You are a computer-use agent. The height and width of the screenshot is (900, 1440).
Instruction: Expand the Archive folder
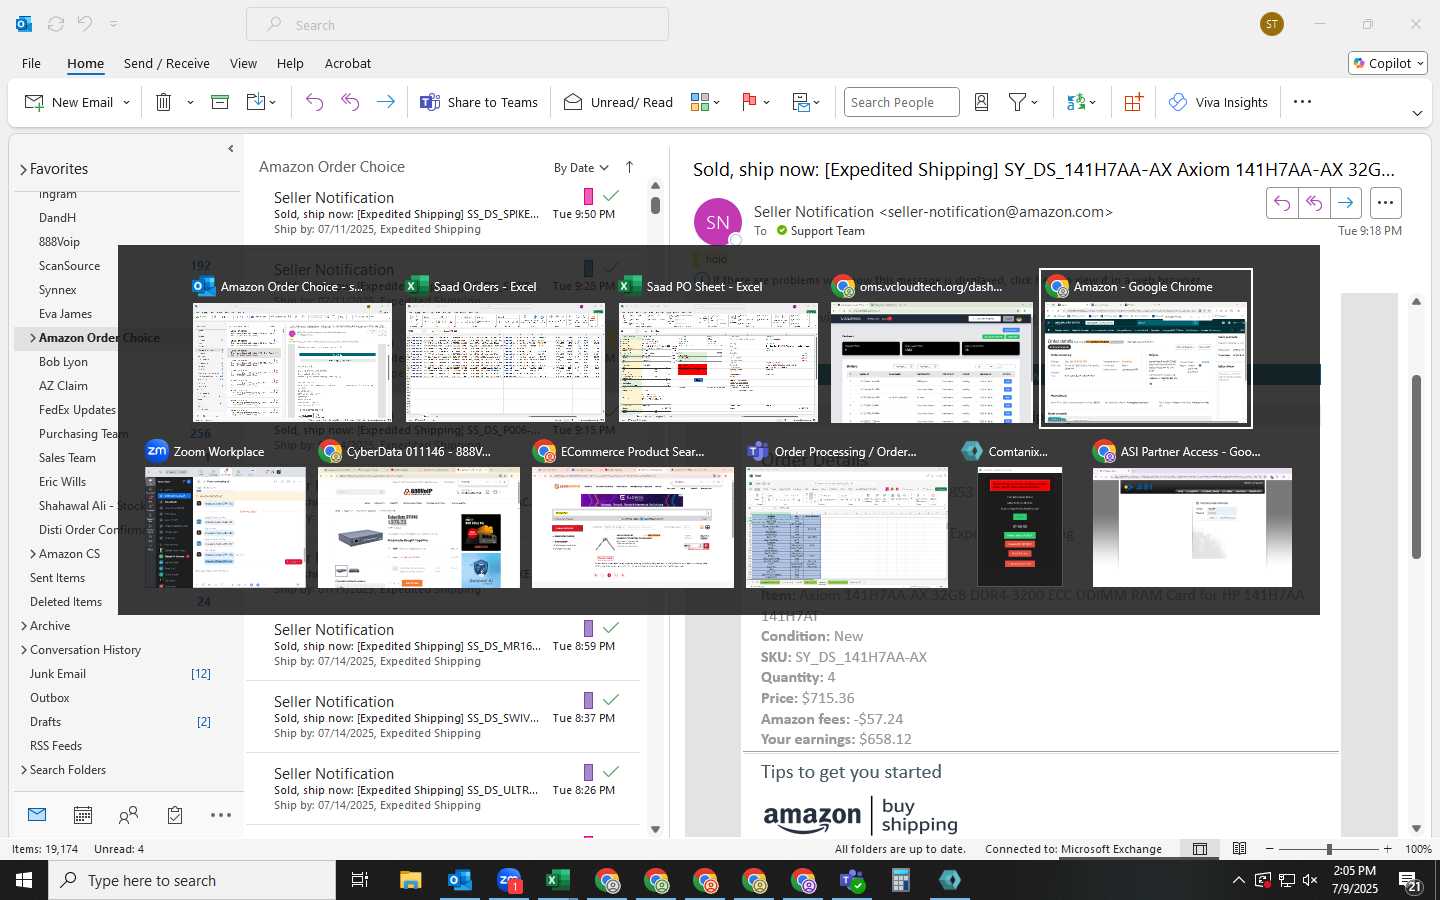pyautogui.click(x=23, y=626)
